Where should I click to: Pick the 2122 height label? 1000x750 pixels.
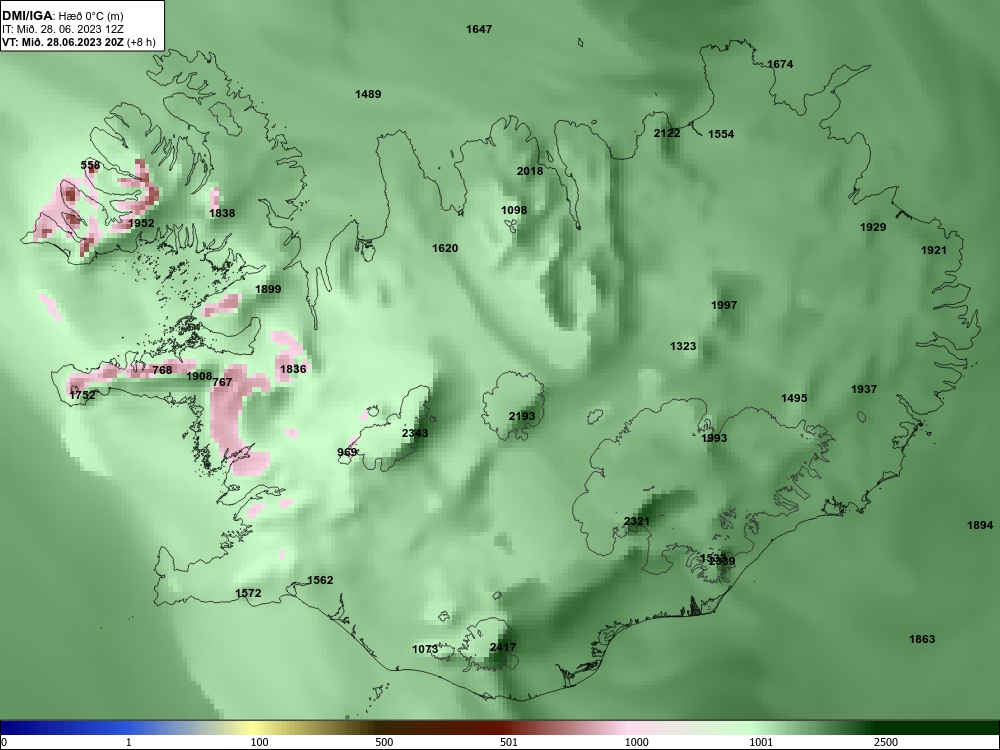(x=667, y=133)
